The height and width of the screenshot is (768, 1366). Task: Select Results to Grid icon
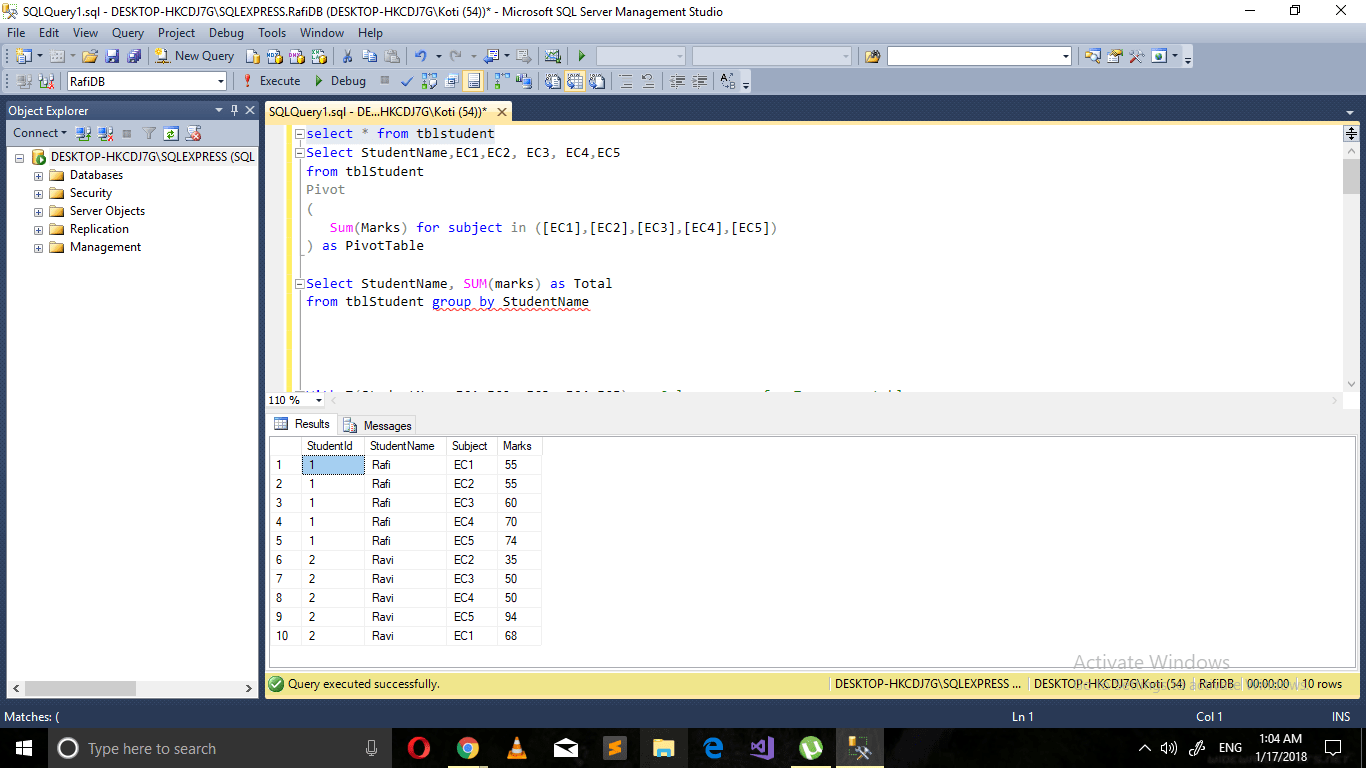coord(574,81)
